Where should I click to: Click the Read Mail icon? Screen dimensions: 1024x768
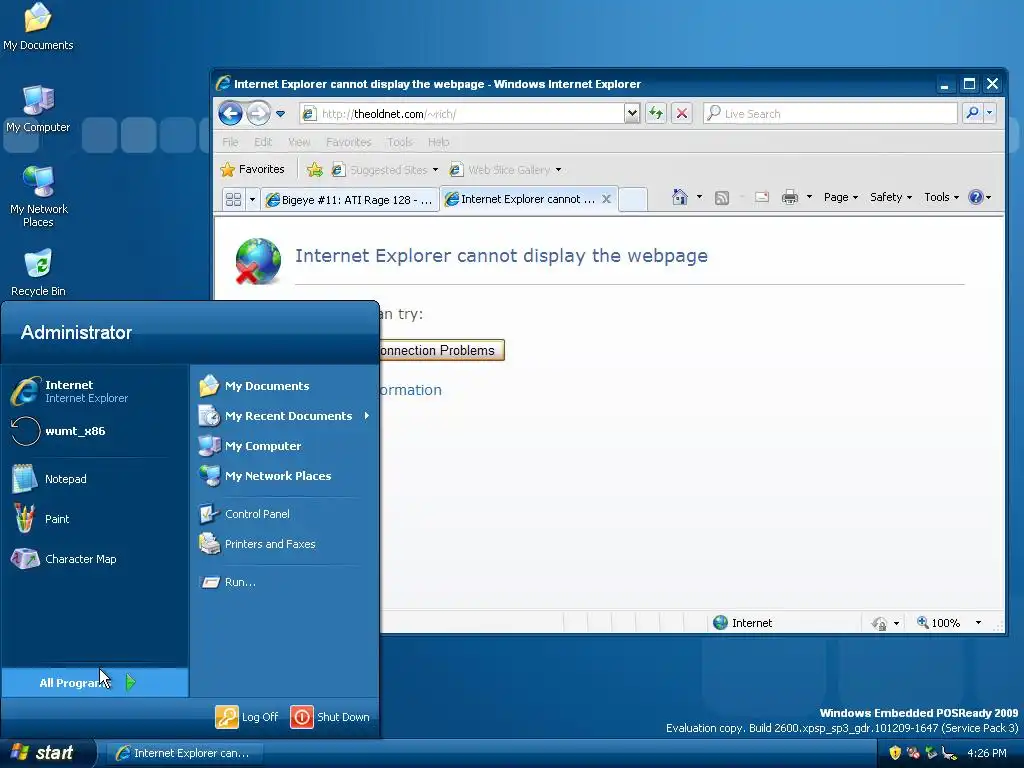761,197
